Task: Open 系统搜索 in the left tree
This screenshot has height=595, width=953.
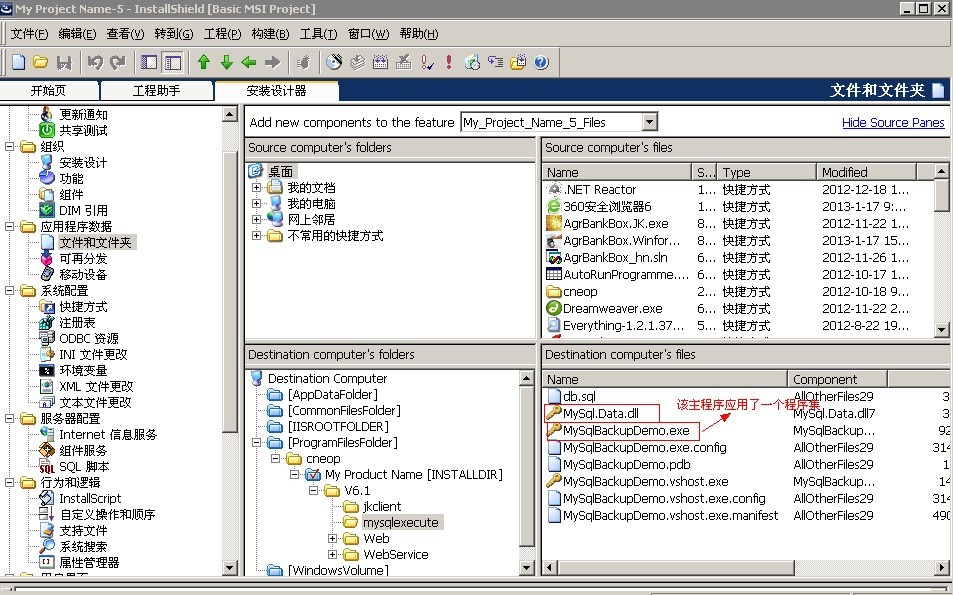Action: click(83, 546)
